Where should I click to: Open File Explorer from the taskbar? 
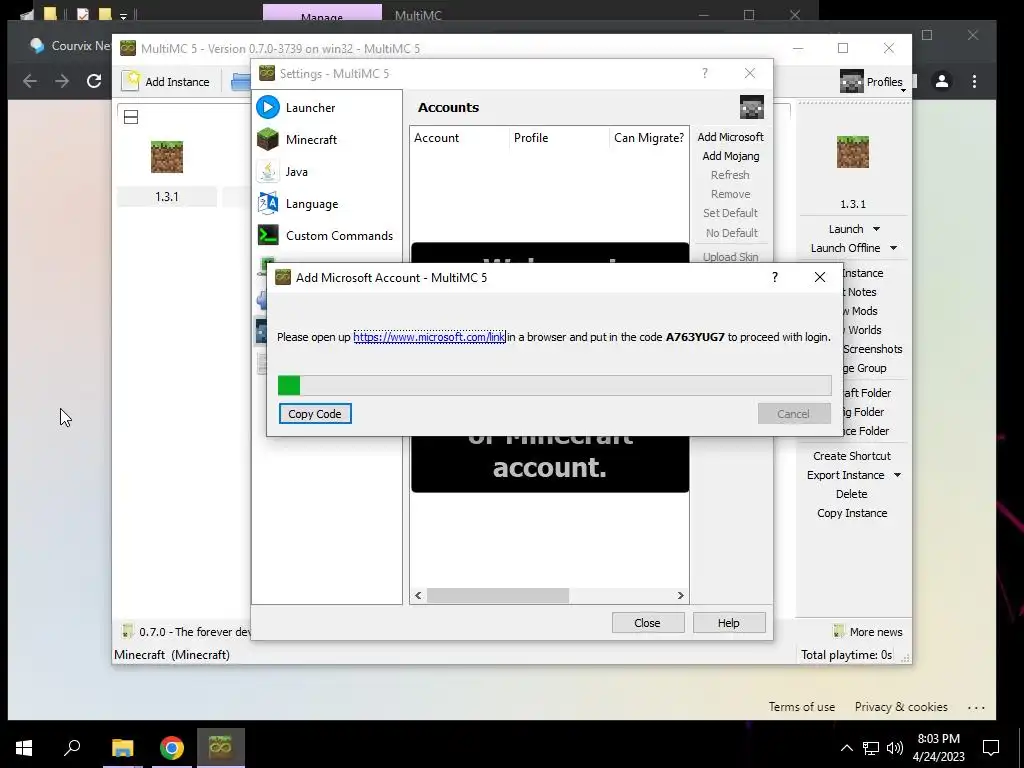(122, 748)
